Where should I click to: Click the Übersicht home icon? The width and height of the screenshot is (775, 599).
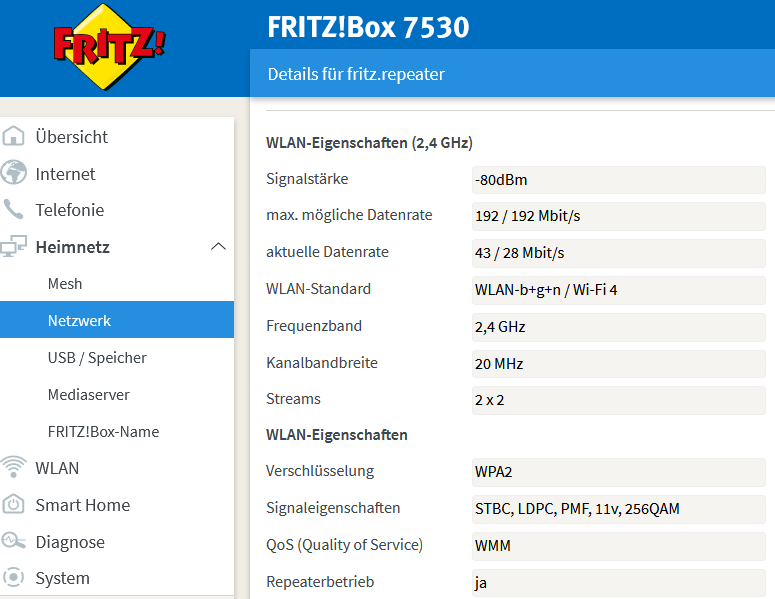click(x=13, y=136)
